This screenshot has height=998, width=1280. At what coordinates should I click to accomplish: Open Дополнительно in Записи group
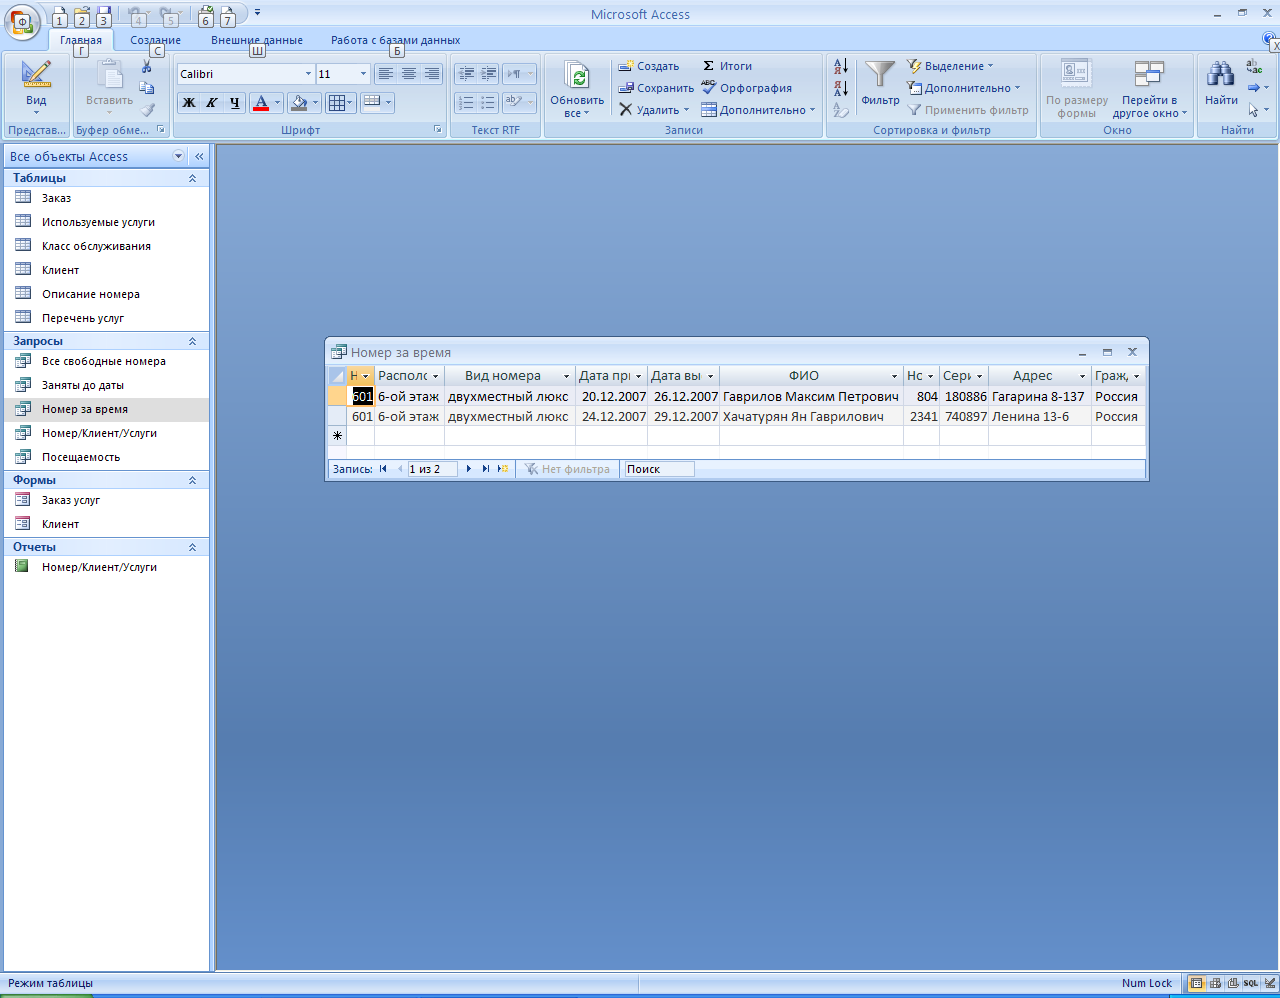click(758, 110)
